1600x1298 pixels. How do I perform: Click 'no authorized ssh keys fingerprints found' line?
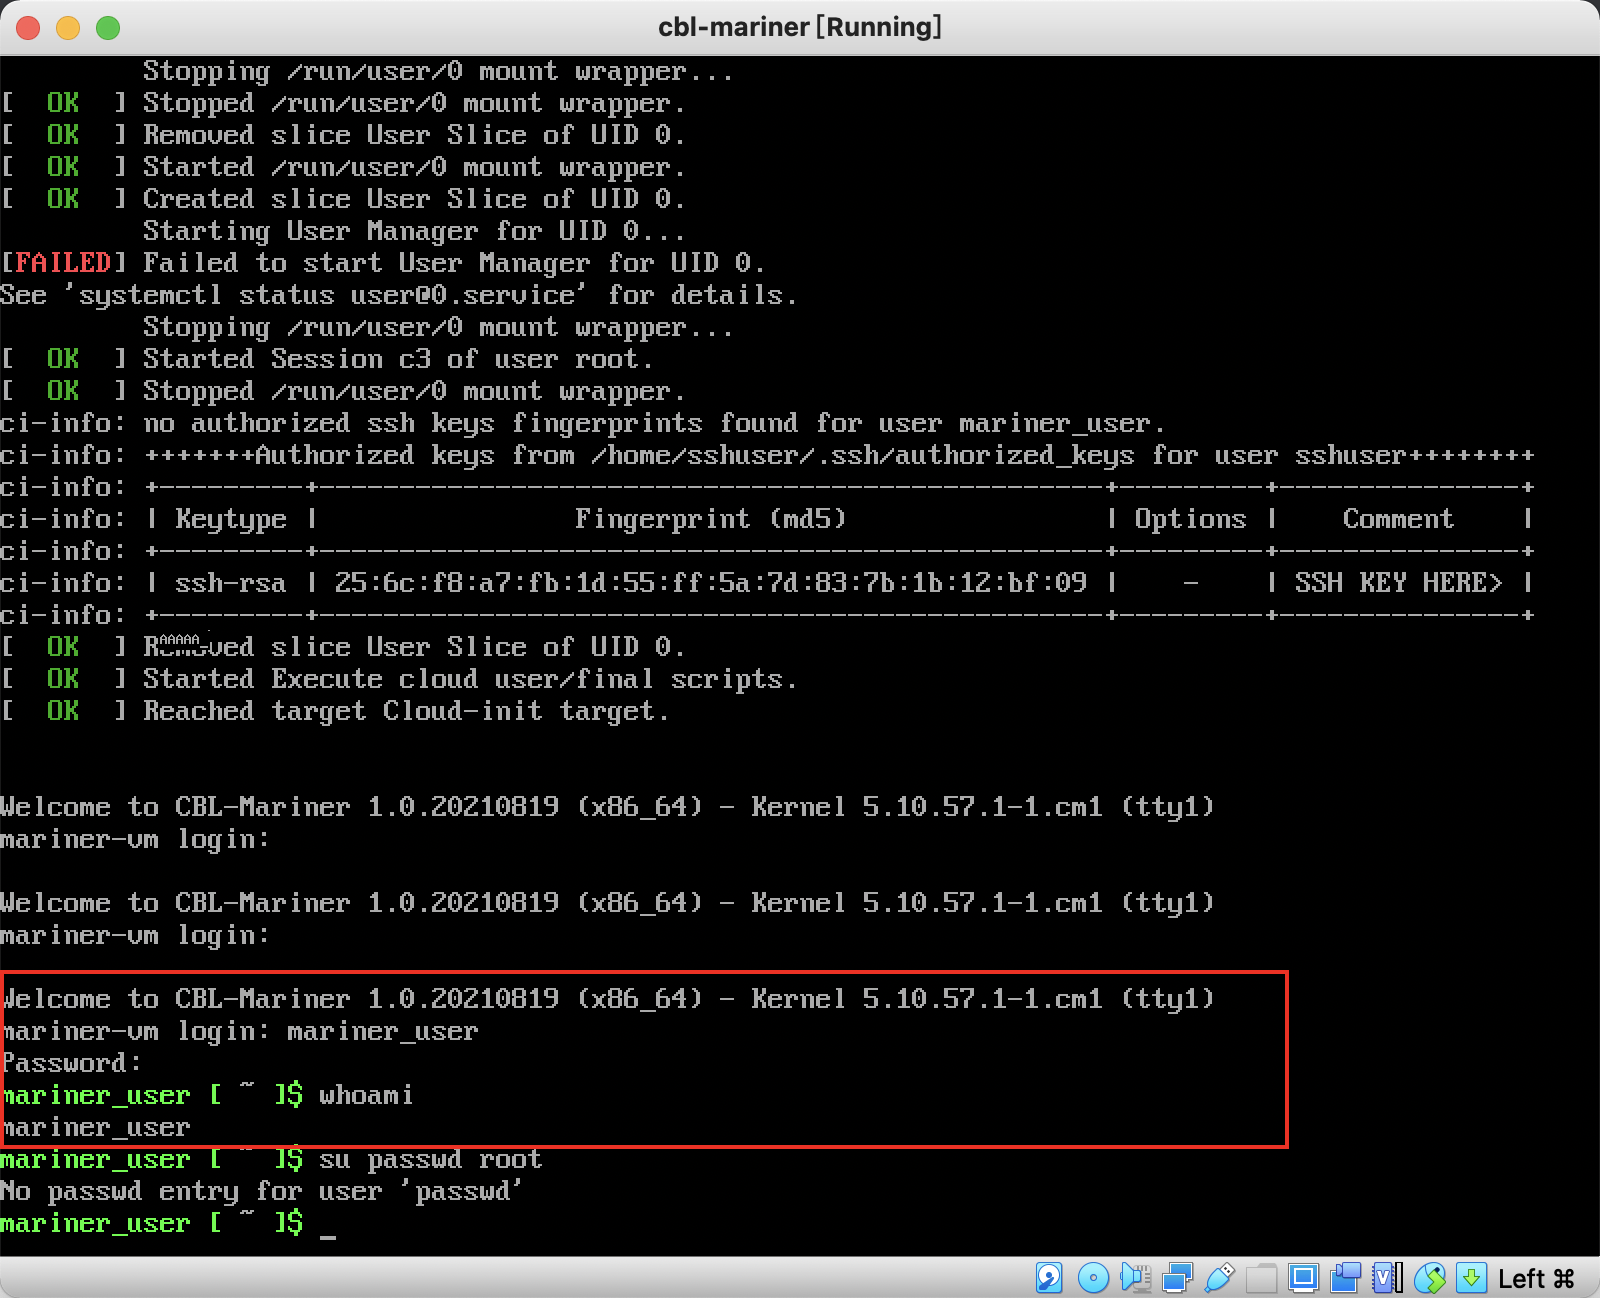[x=582, y=423]
